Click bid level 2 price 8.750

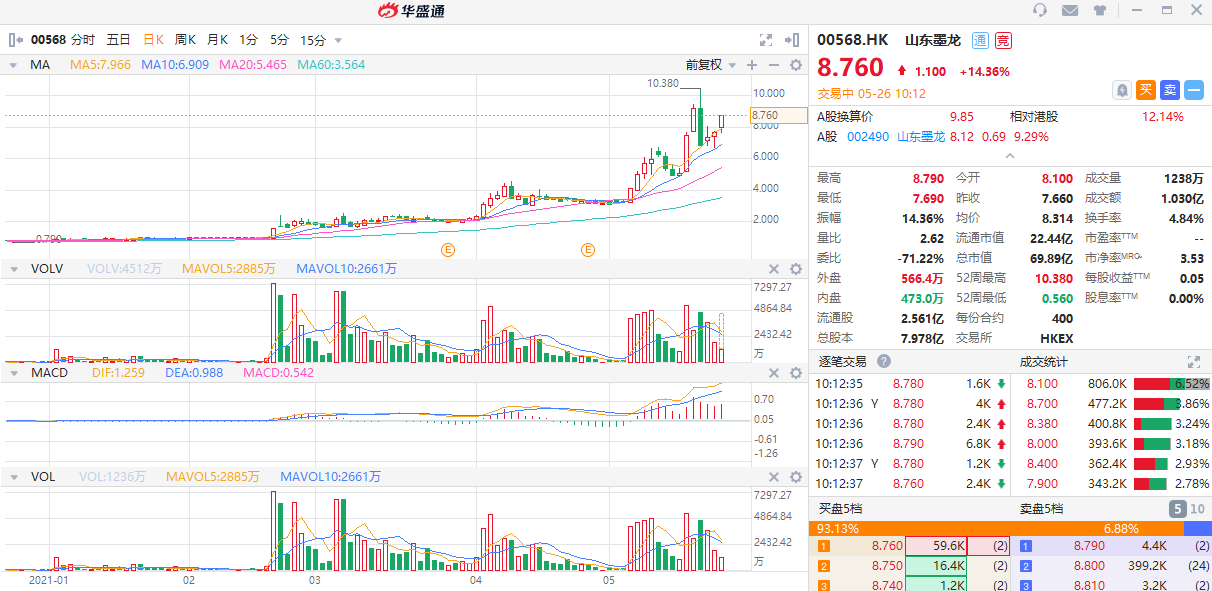click(887, 566)
